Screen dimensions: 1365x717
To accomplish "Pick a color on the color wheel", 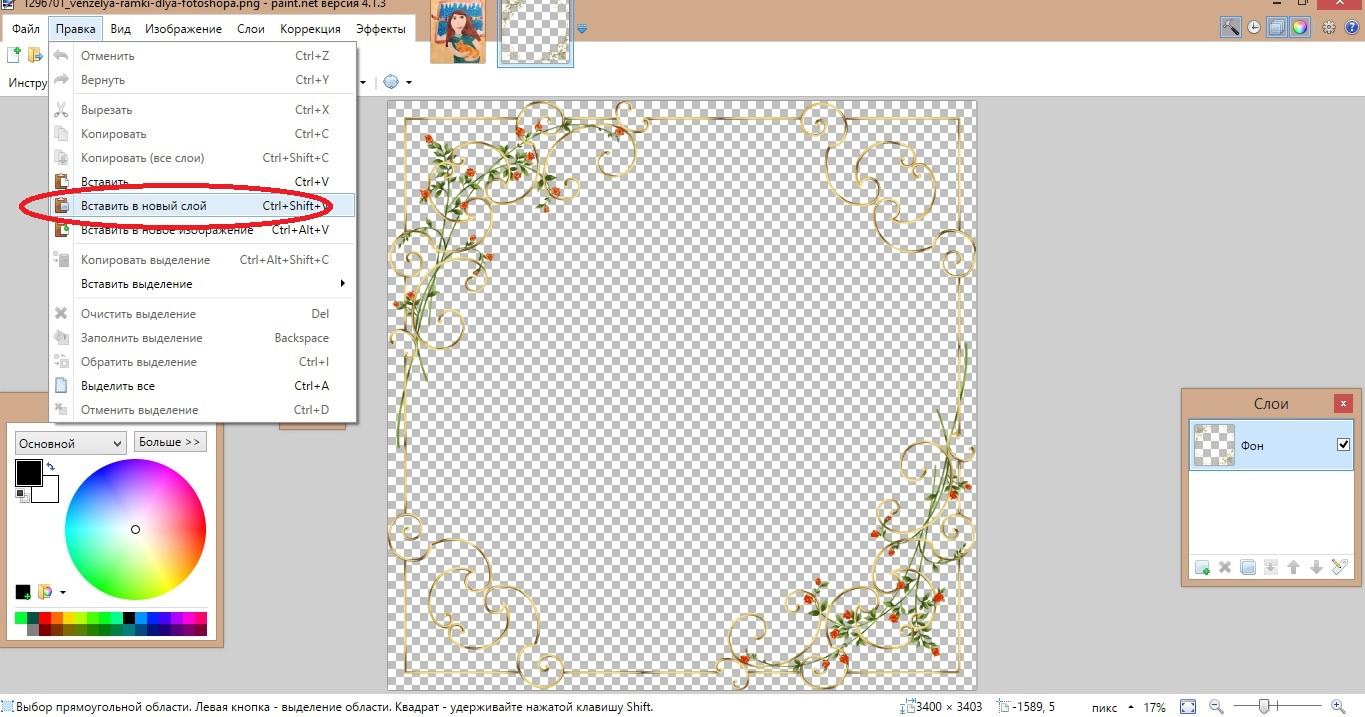I will (x=135, y=529).
